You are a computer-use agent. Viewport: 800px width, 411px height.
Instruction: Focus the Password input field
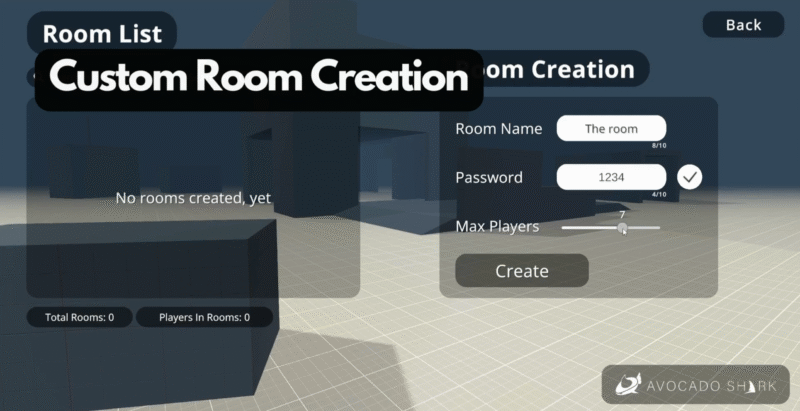point(611,177)
